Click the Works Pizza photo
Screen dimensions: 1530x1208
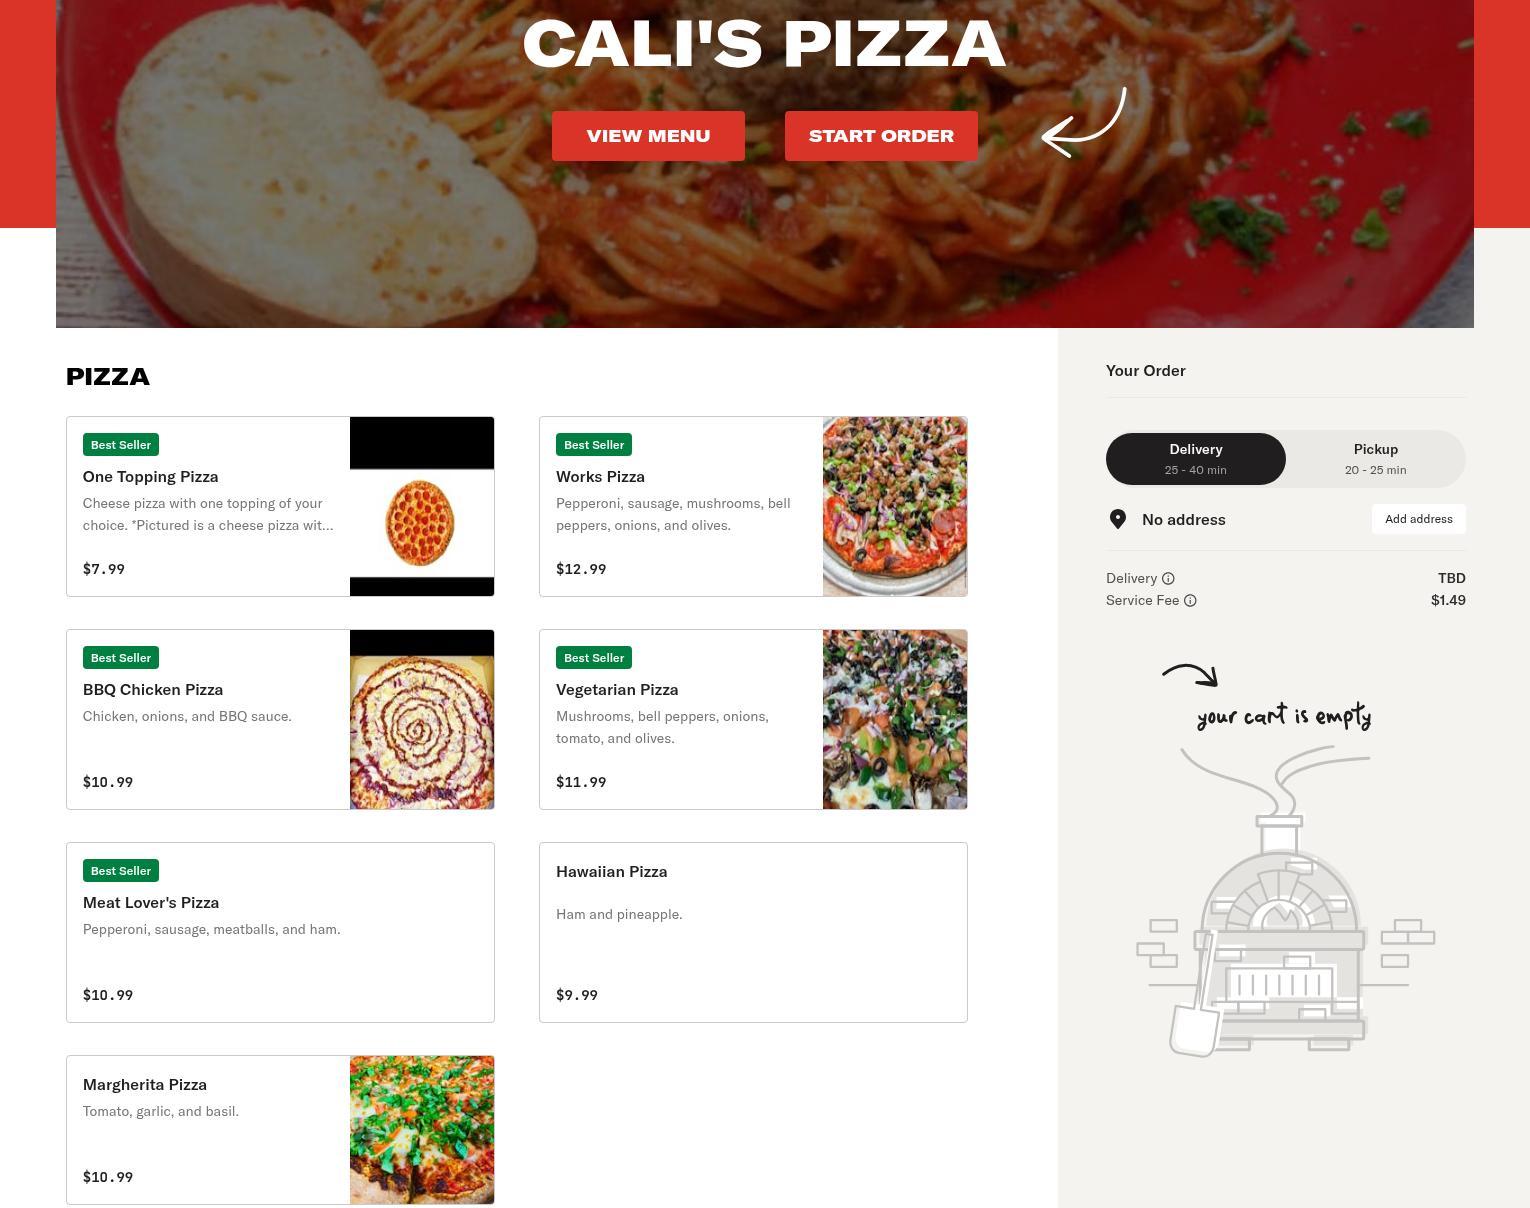pos(895,506)
